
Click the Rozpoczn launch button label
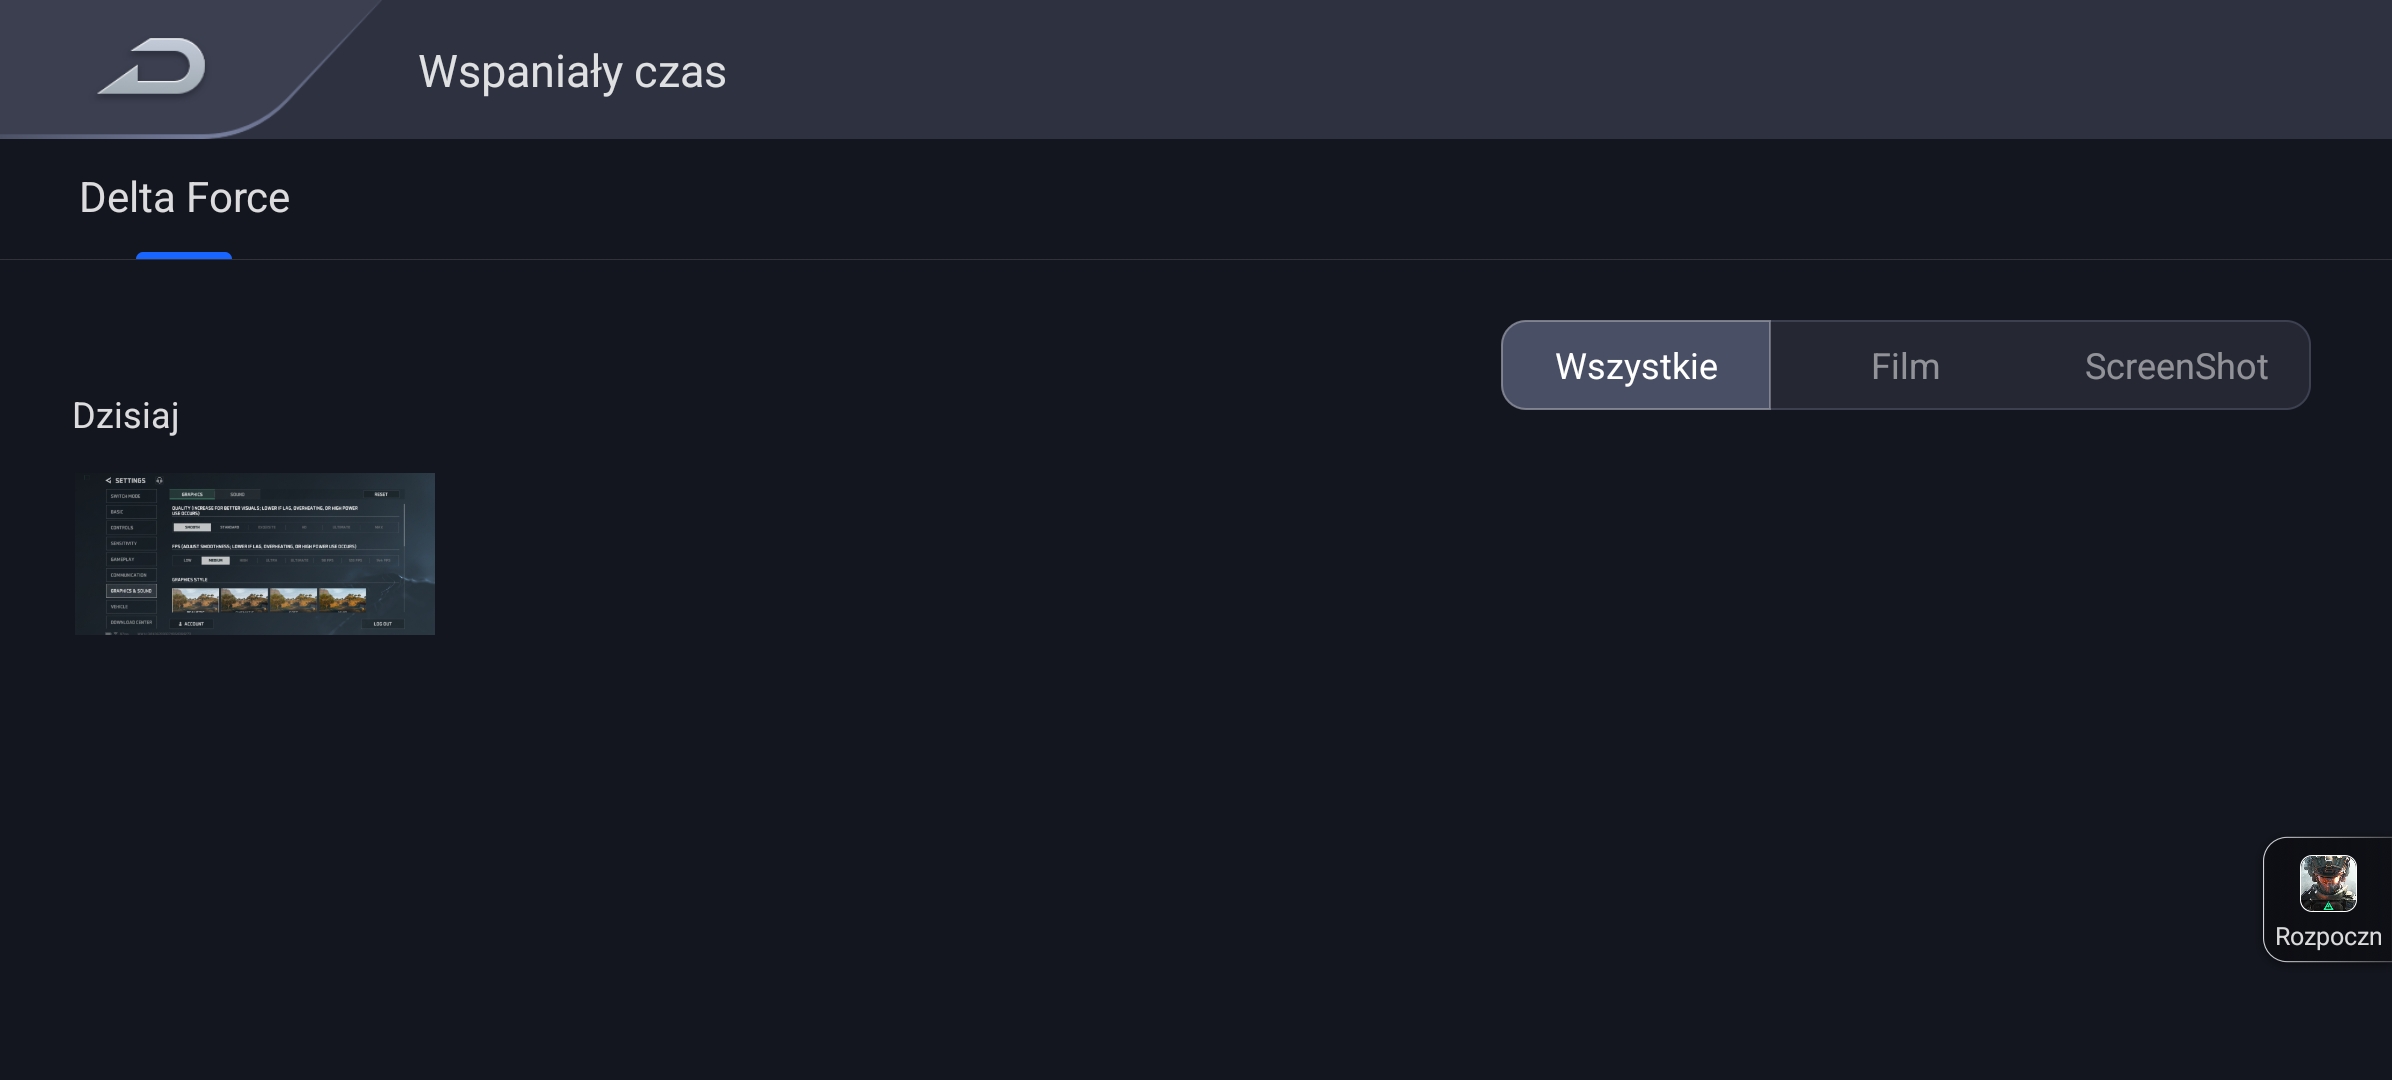(2328, 936)
